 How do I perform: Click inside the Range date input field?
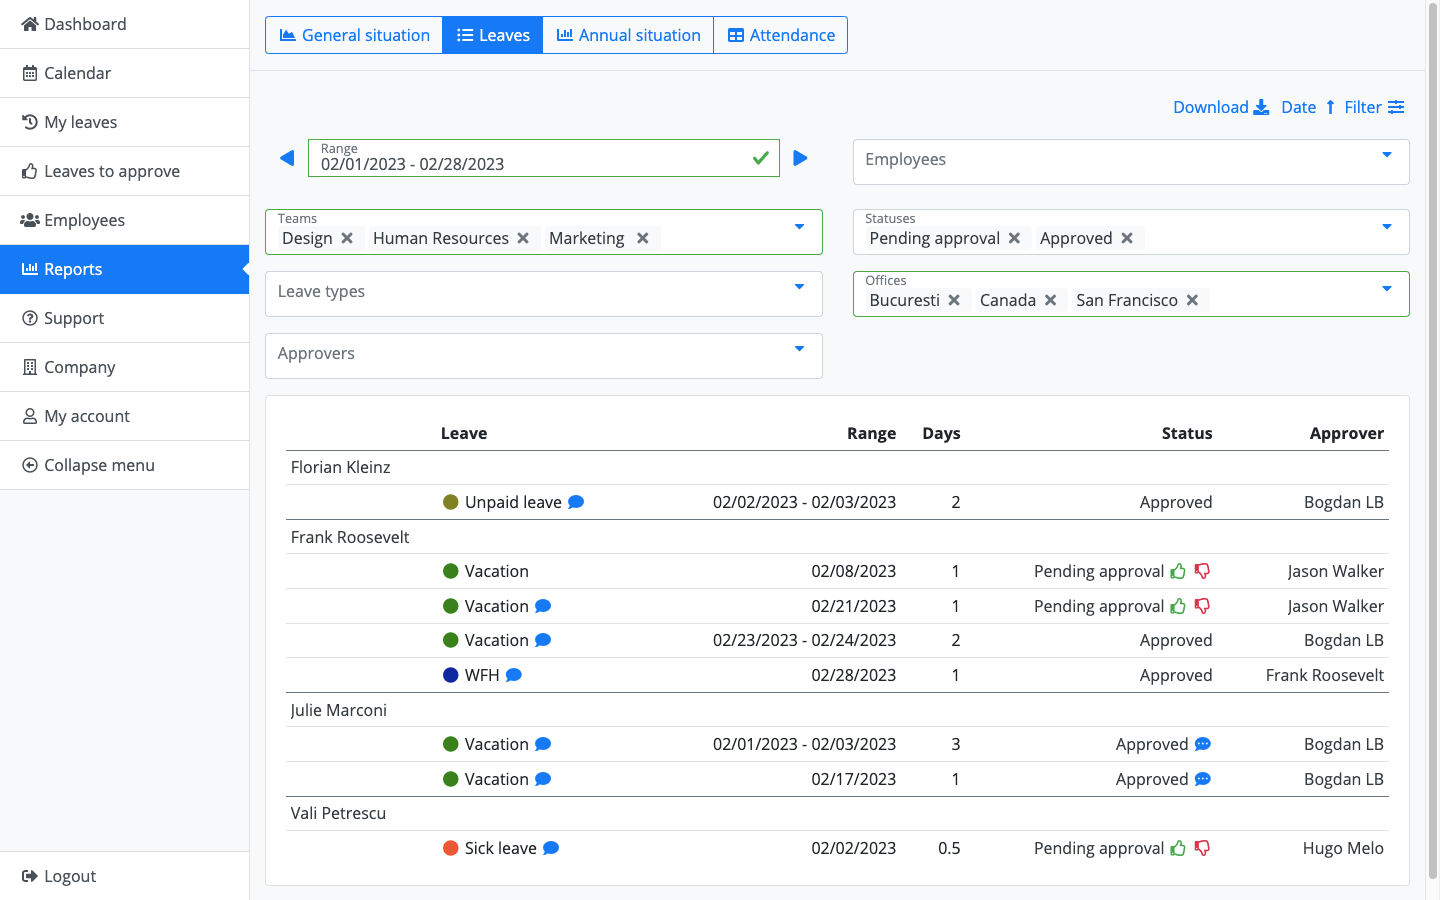click(x=500, y=163)
